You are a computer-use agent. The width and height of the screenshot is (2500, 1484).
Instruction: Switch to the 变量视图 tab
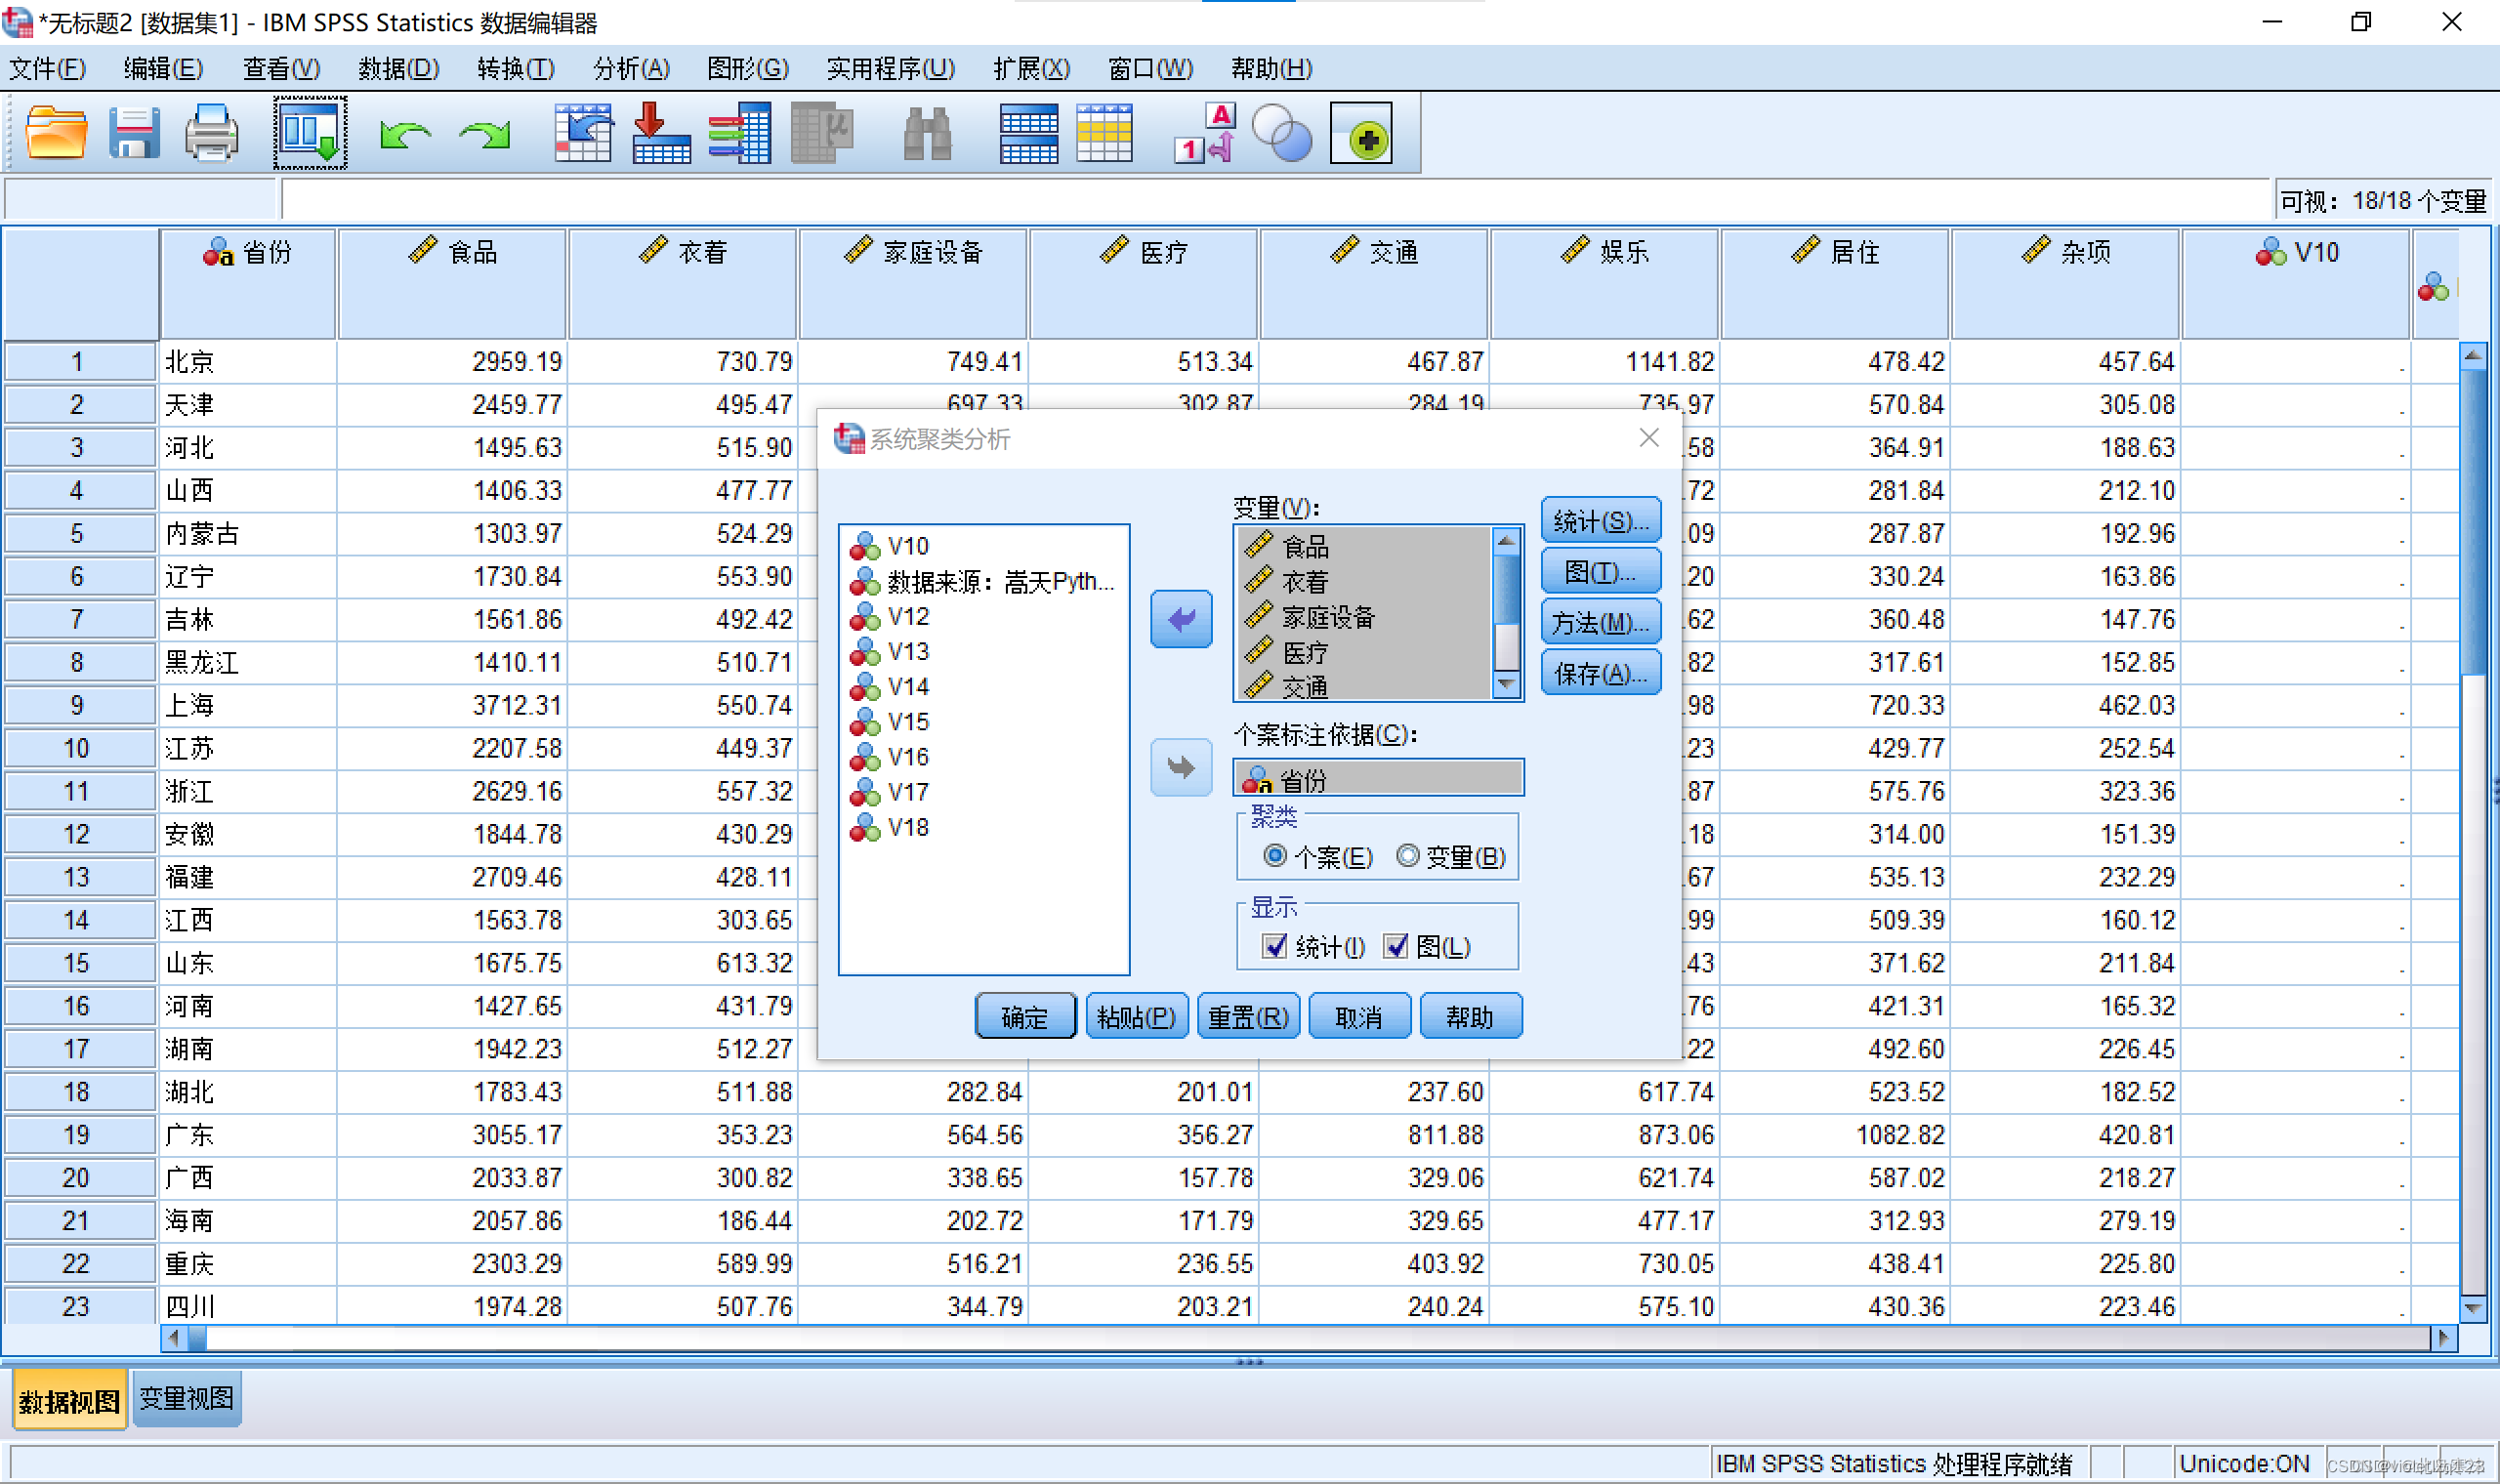point(187,1398)
